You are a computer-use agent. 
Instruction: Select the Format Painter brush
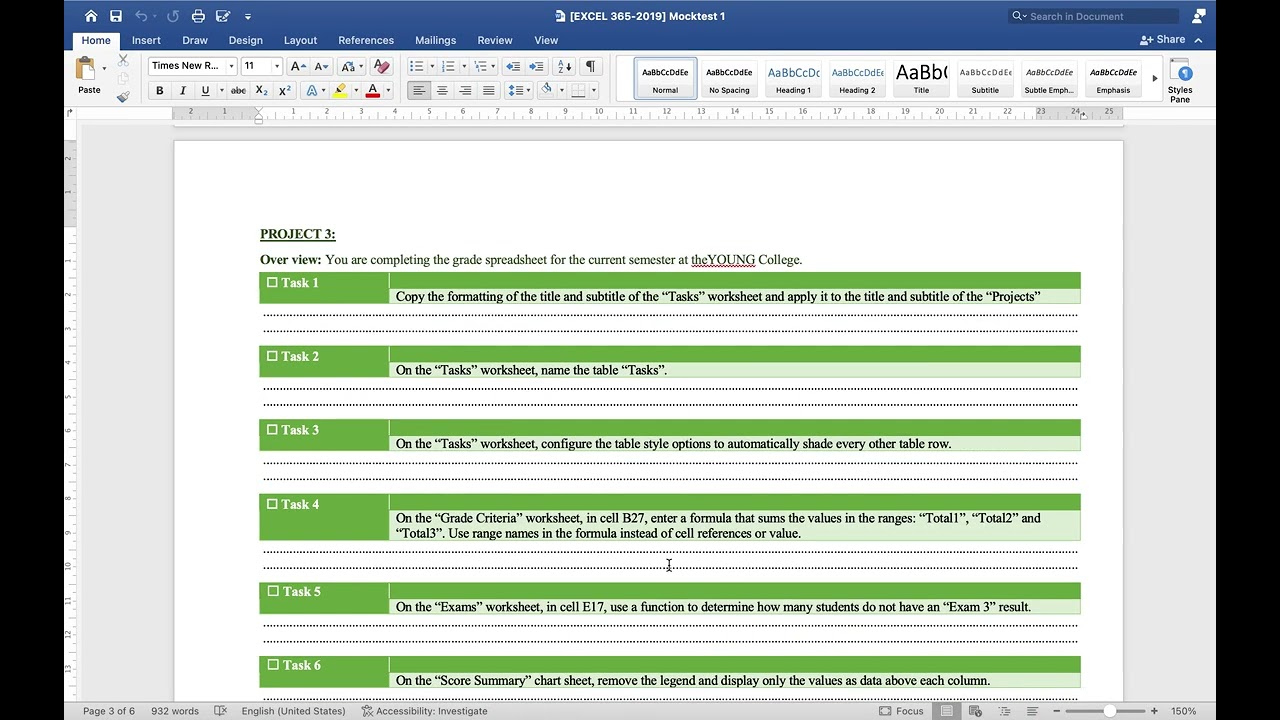(123, 97)
